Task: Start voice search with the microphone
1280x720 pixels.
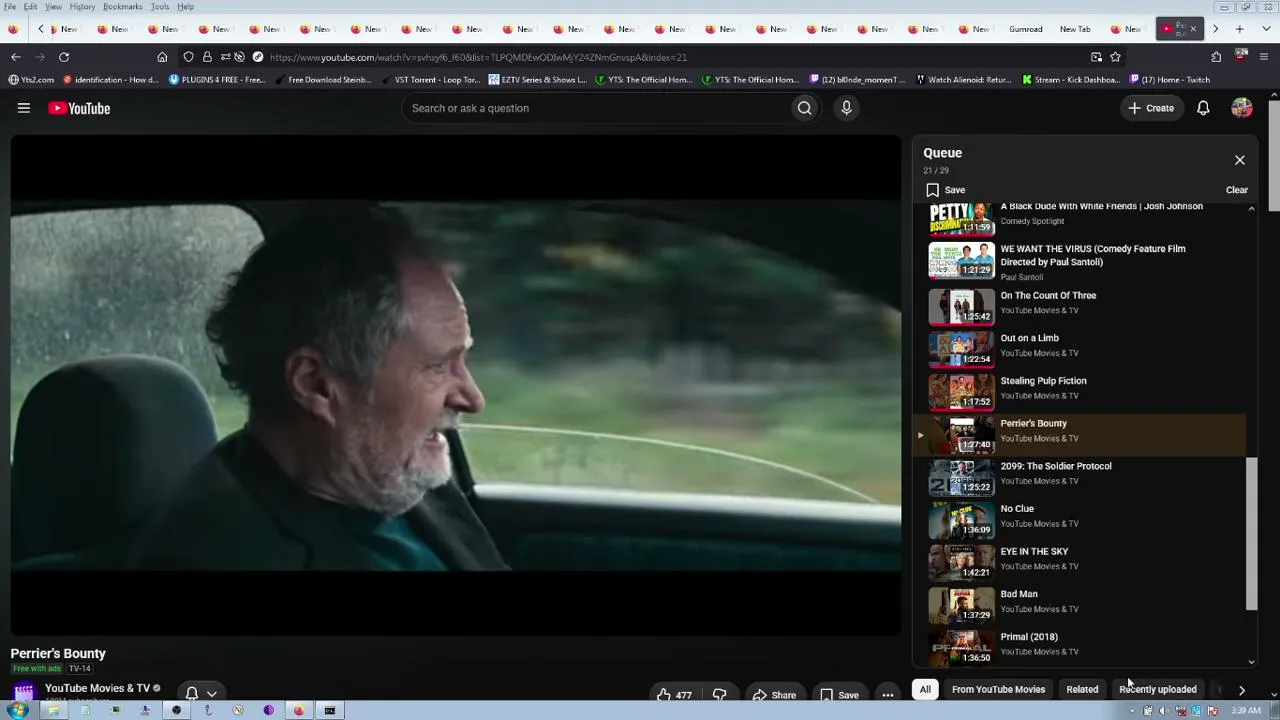Action: click(x=846, y=108)
